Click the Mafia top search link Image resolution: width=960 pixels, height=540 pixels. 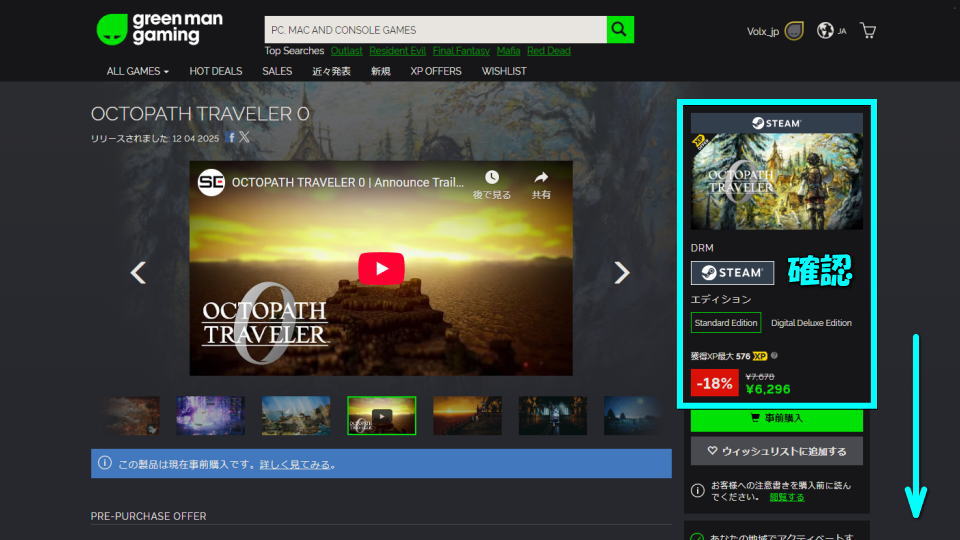[x=508, y=51]
